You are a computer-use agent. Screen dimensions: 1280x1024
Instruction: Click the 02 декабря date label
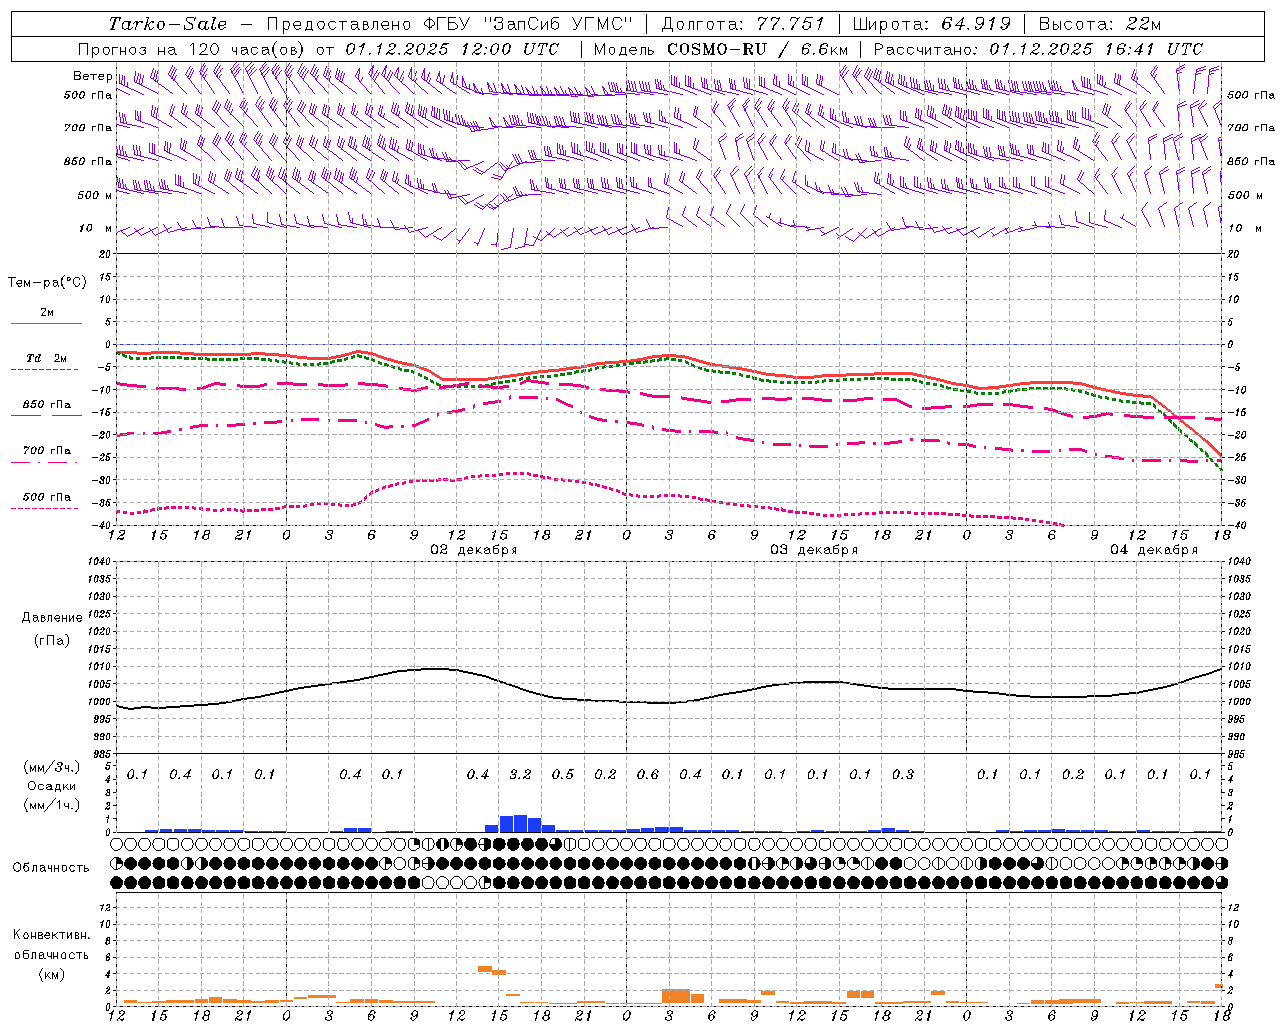tap(473, 550)
